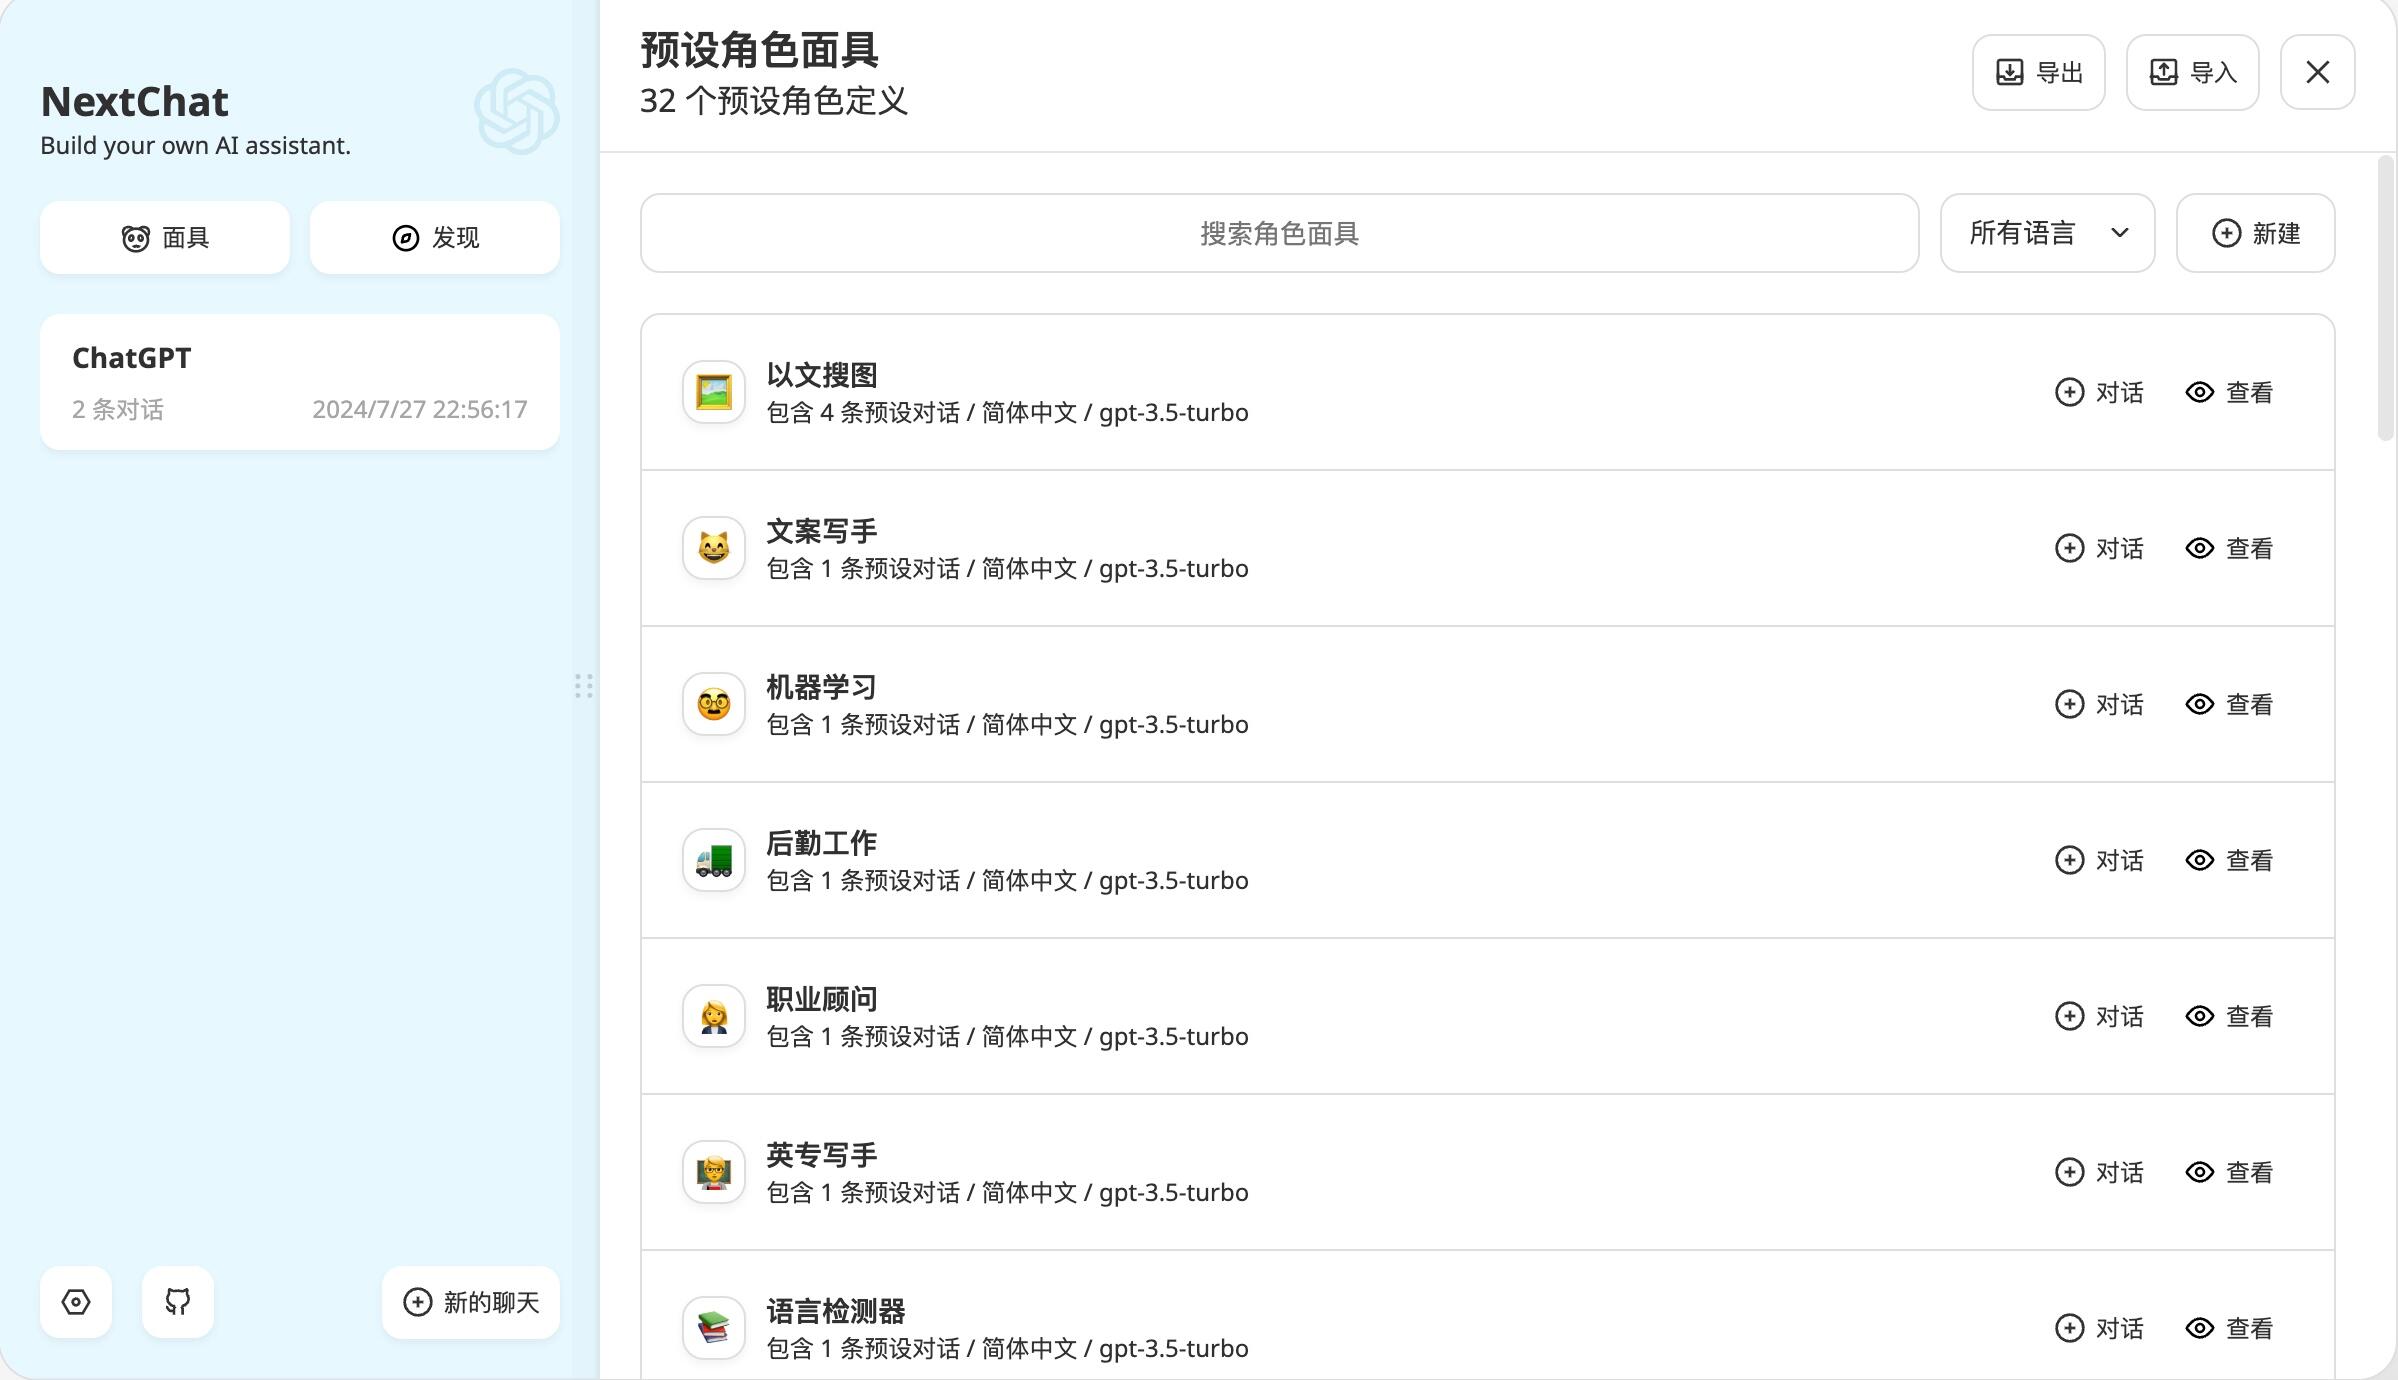Open settings via the gear icon
This screenshot has width=2398, height=1380.
76,1302
